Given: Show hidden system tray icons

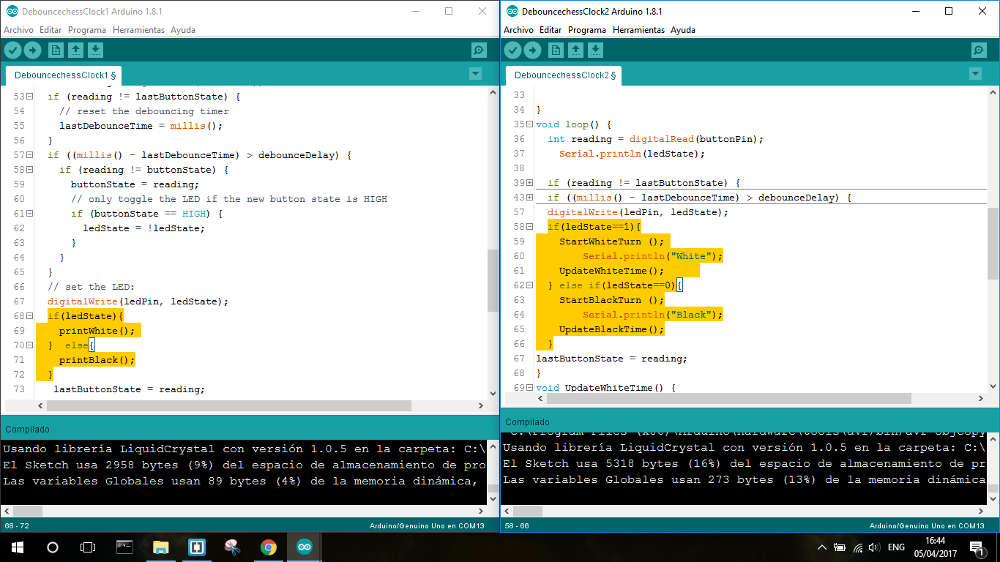Looking at the screenshot, I should 821,547.
